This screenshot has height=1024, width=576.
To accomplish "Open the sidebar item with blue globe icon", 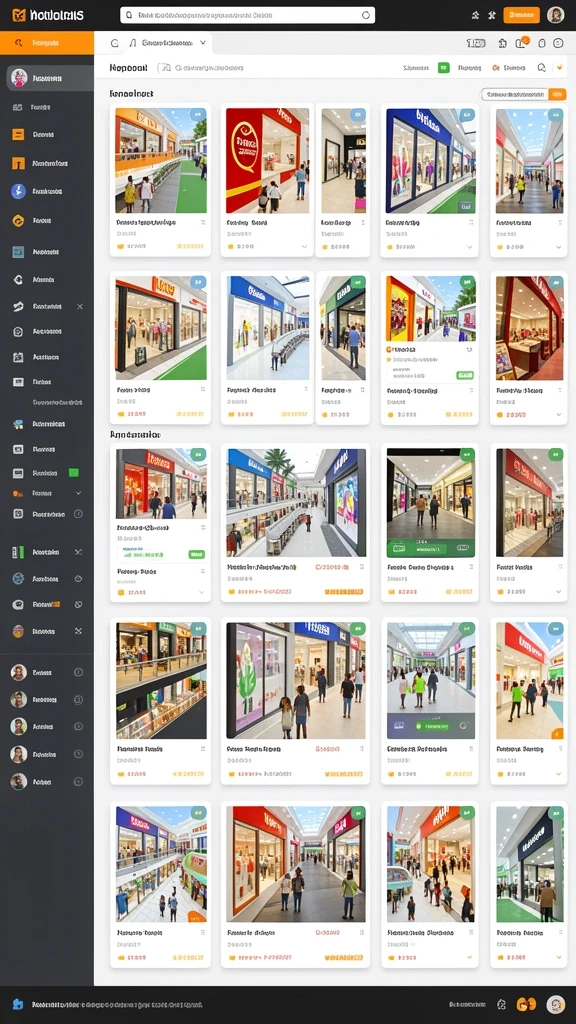I will [47, 579].
